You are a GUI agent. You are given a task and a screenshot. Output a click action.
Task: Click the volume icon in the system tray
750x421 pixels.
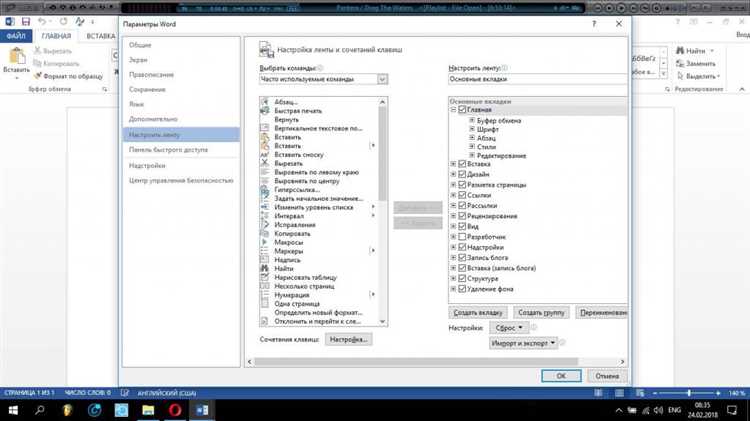click(x=659, y=410)
